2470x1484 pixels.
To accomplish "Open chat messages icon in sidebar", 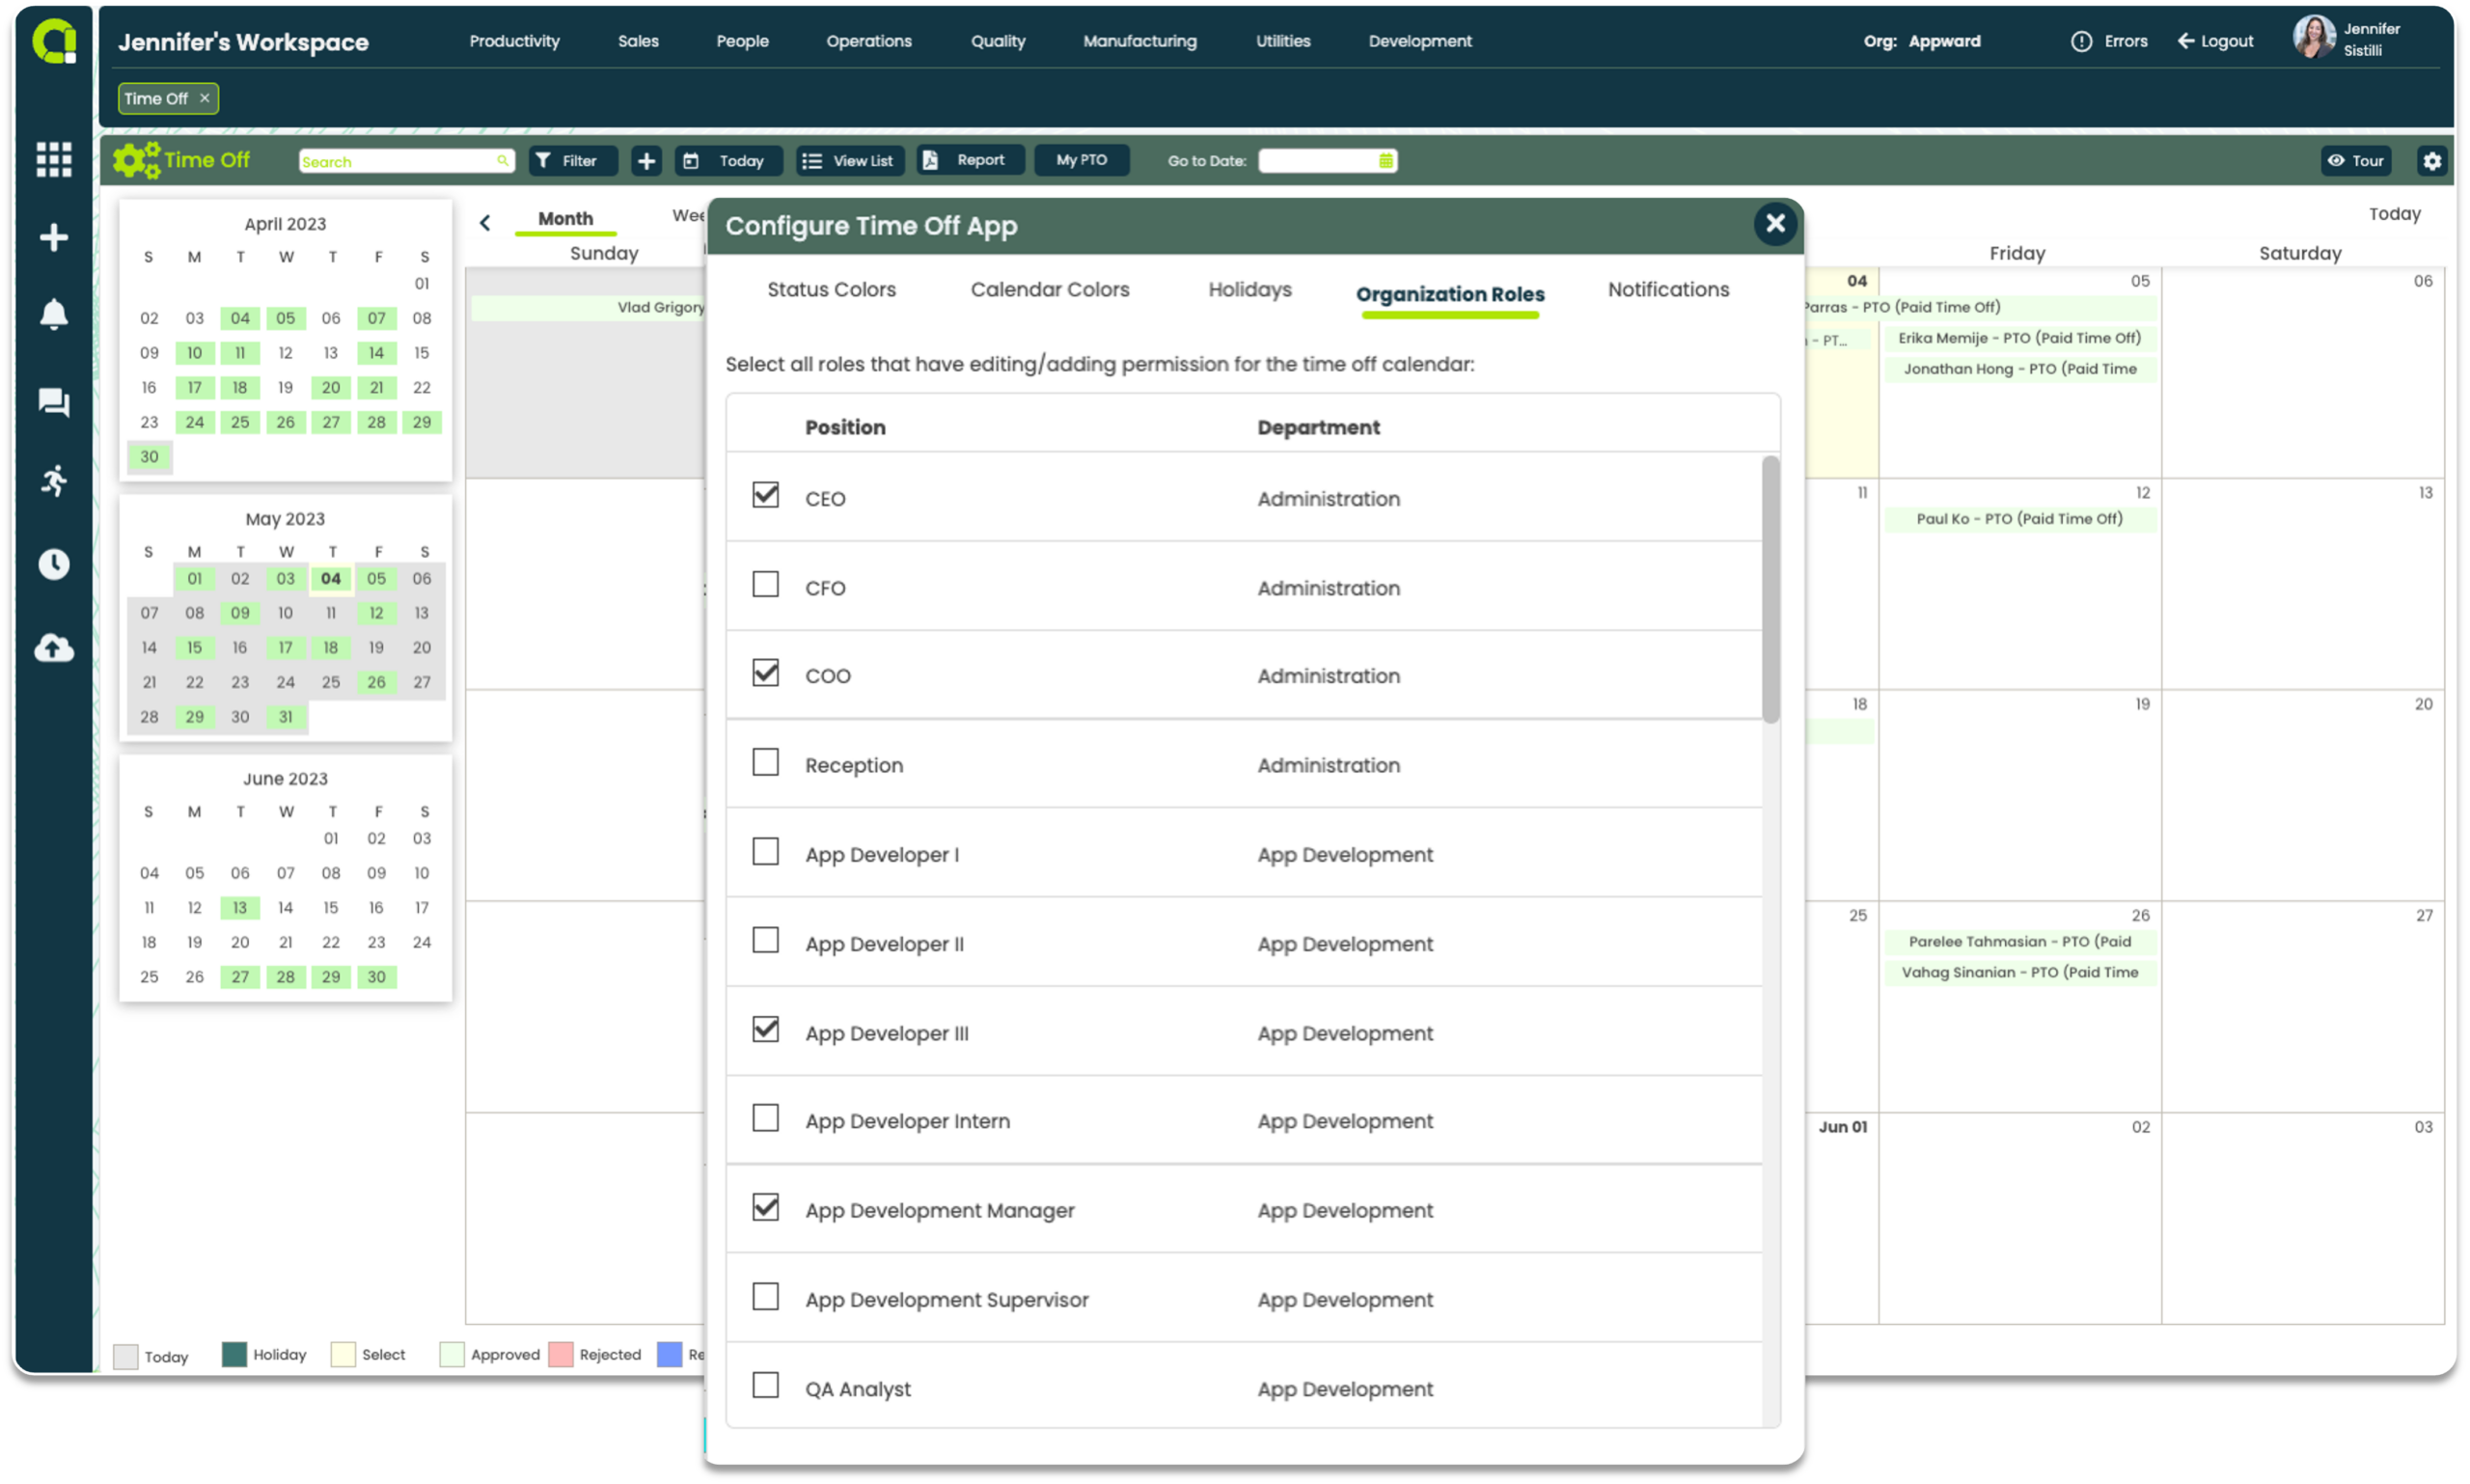I will (x=54, y=402).
